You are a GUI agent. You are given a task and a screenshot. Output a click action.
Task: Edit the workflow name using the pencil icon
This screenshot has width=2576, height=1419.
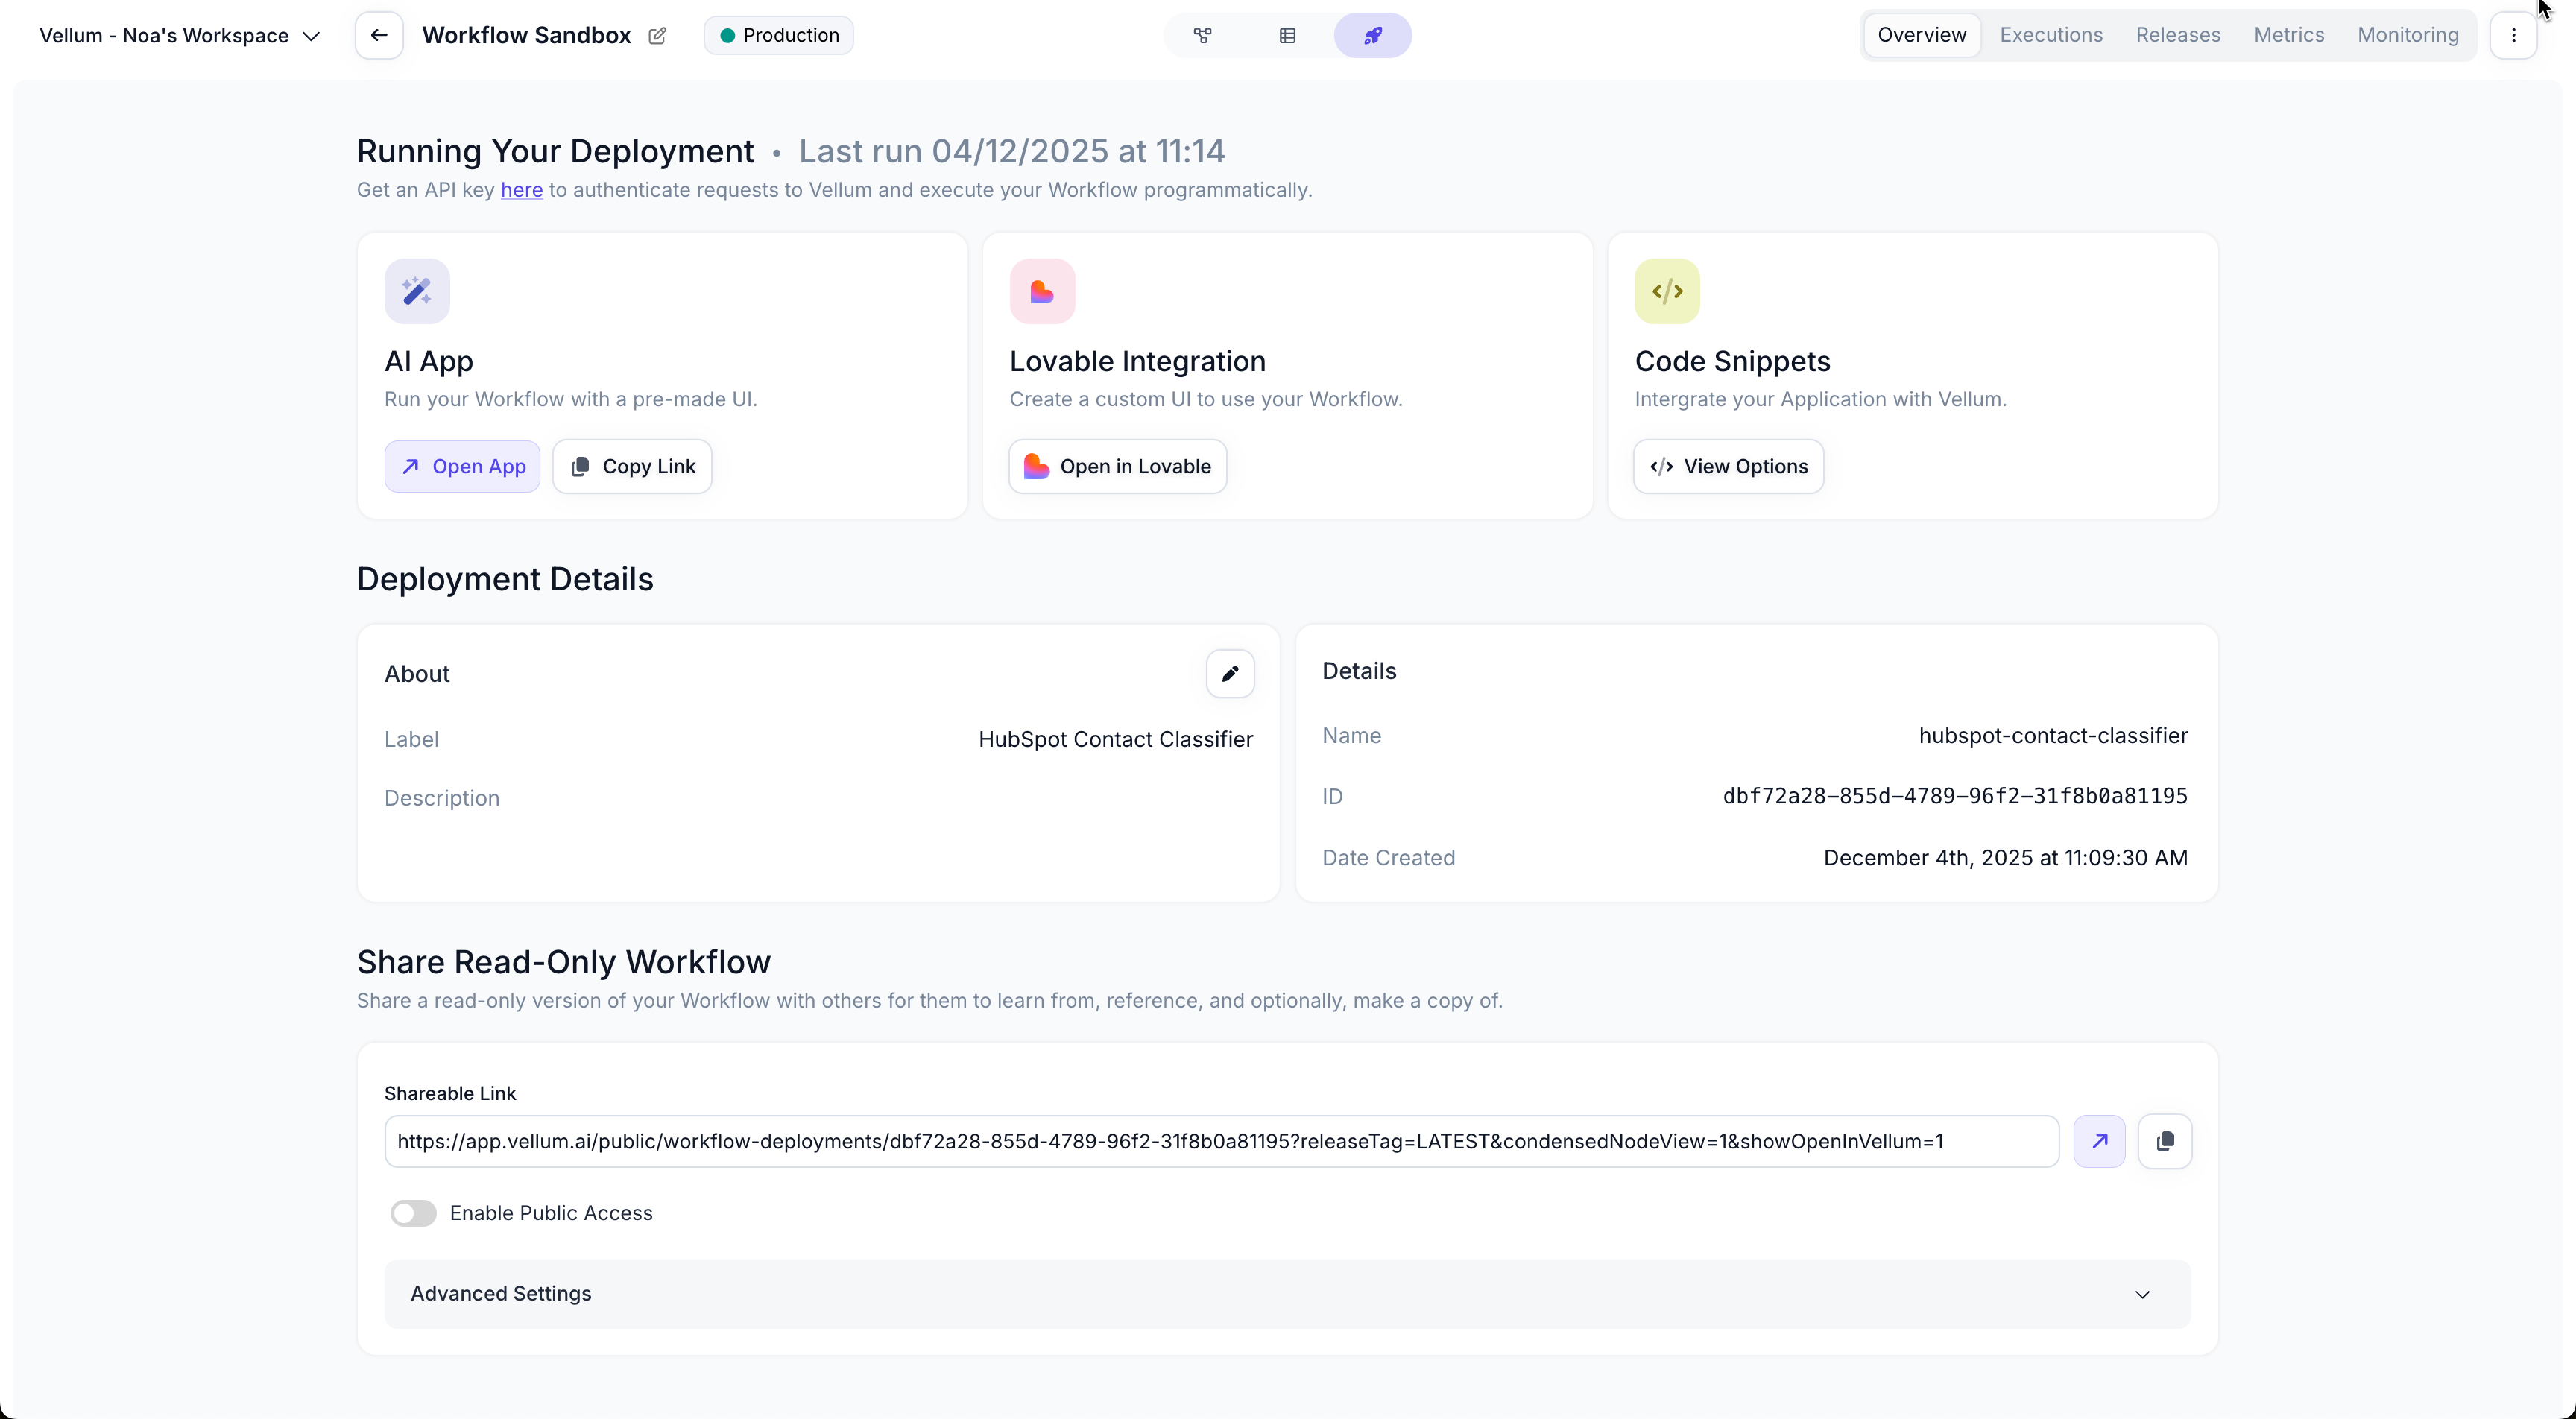(x=657, y=35)
